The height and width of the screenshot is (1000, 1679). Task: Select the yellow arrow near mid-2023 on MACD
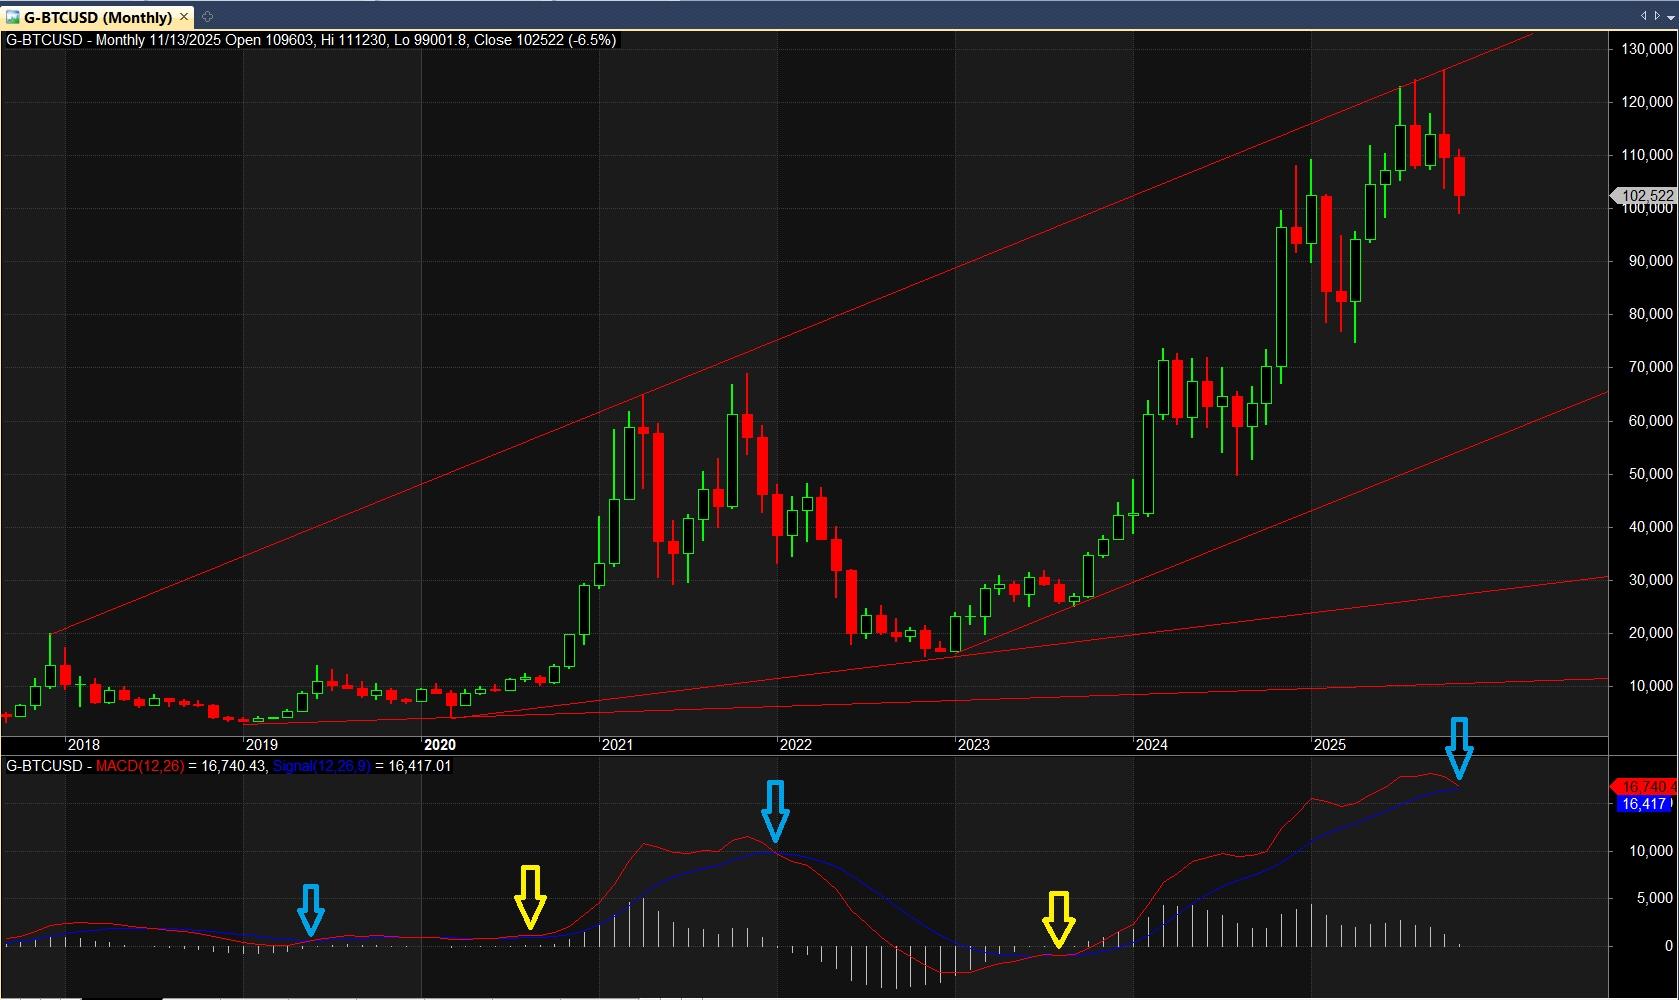tap(1058, 919)
